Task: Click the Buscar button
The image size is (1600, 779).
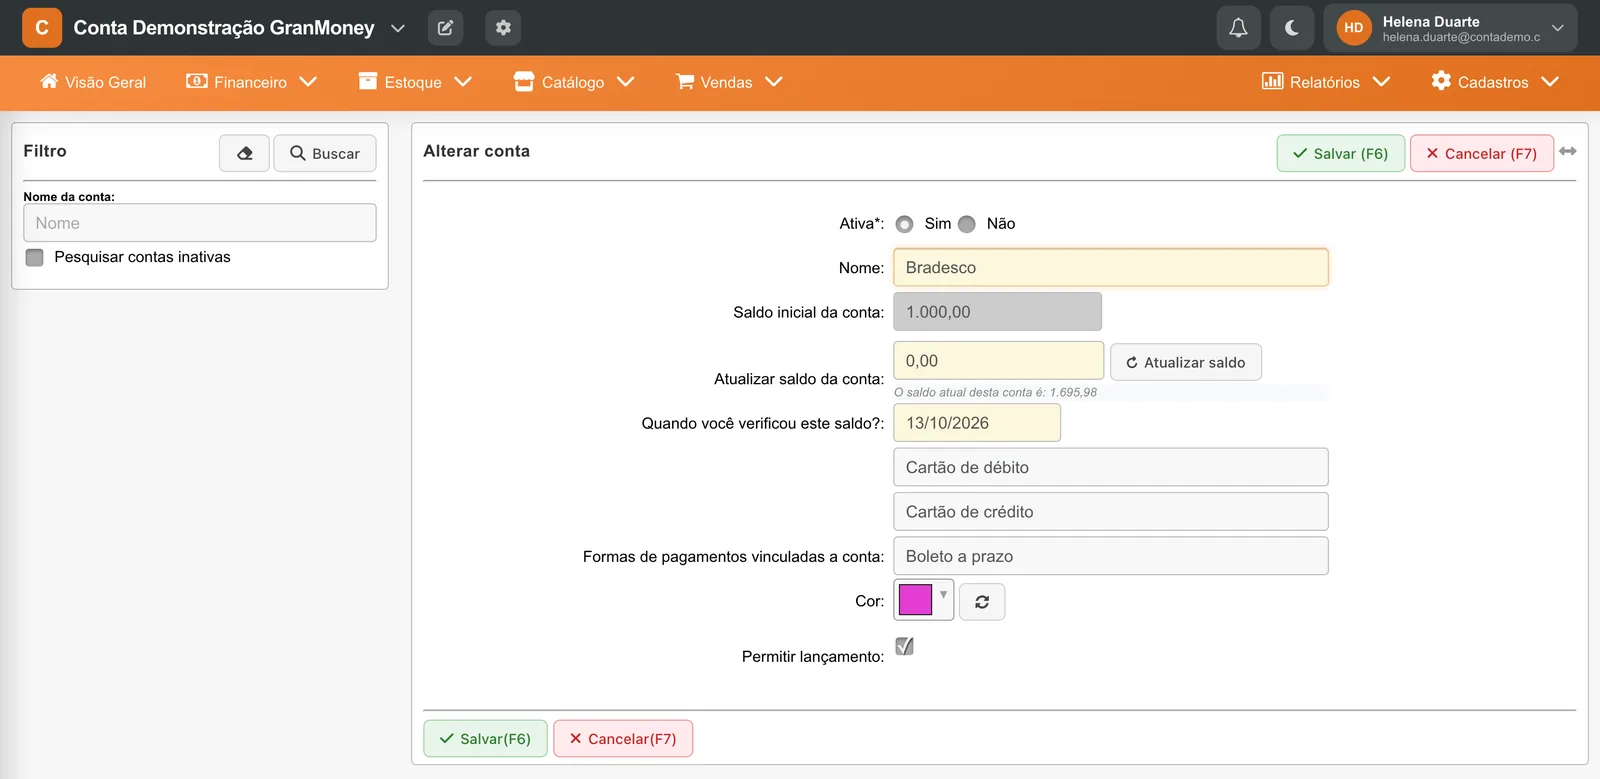Action: click(x=325, y=153)
